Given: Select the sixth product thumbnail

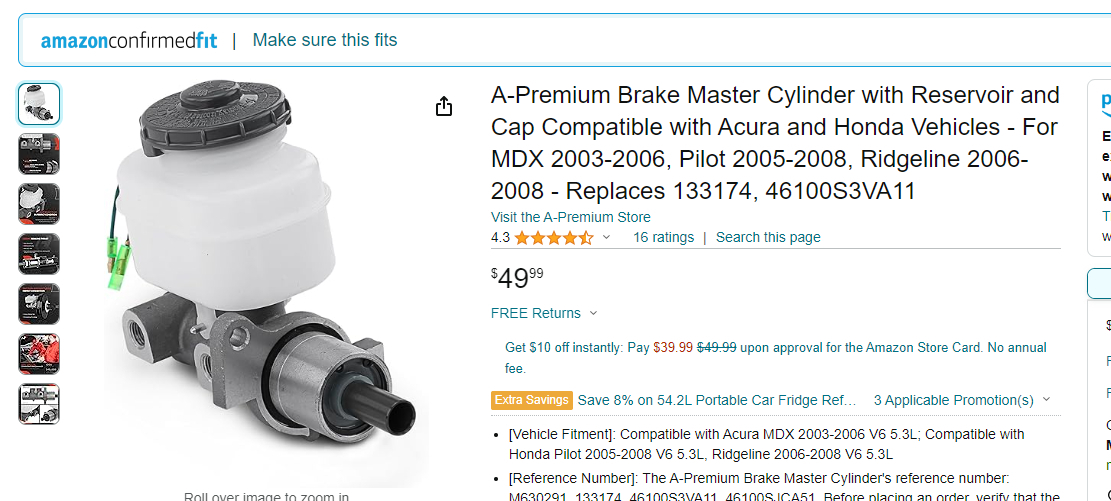Looking at the screenshot, I should [x=39, y=354].
